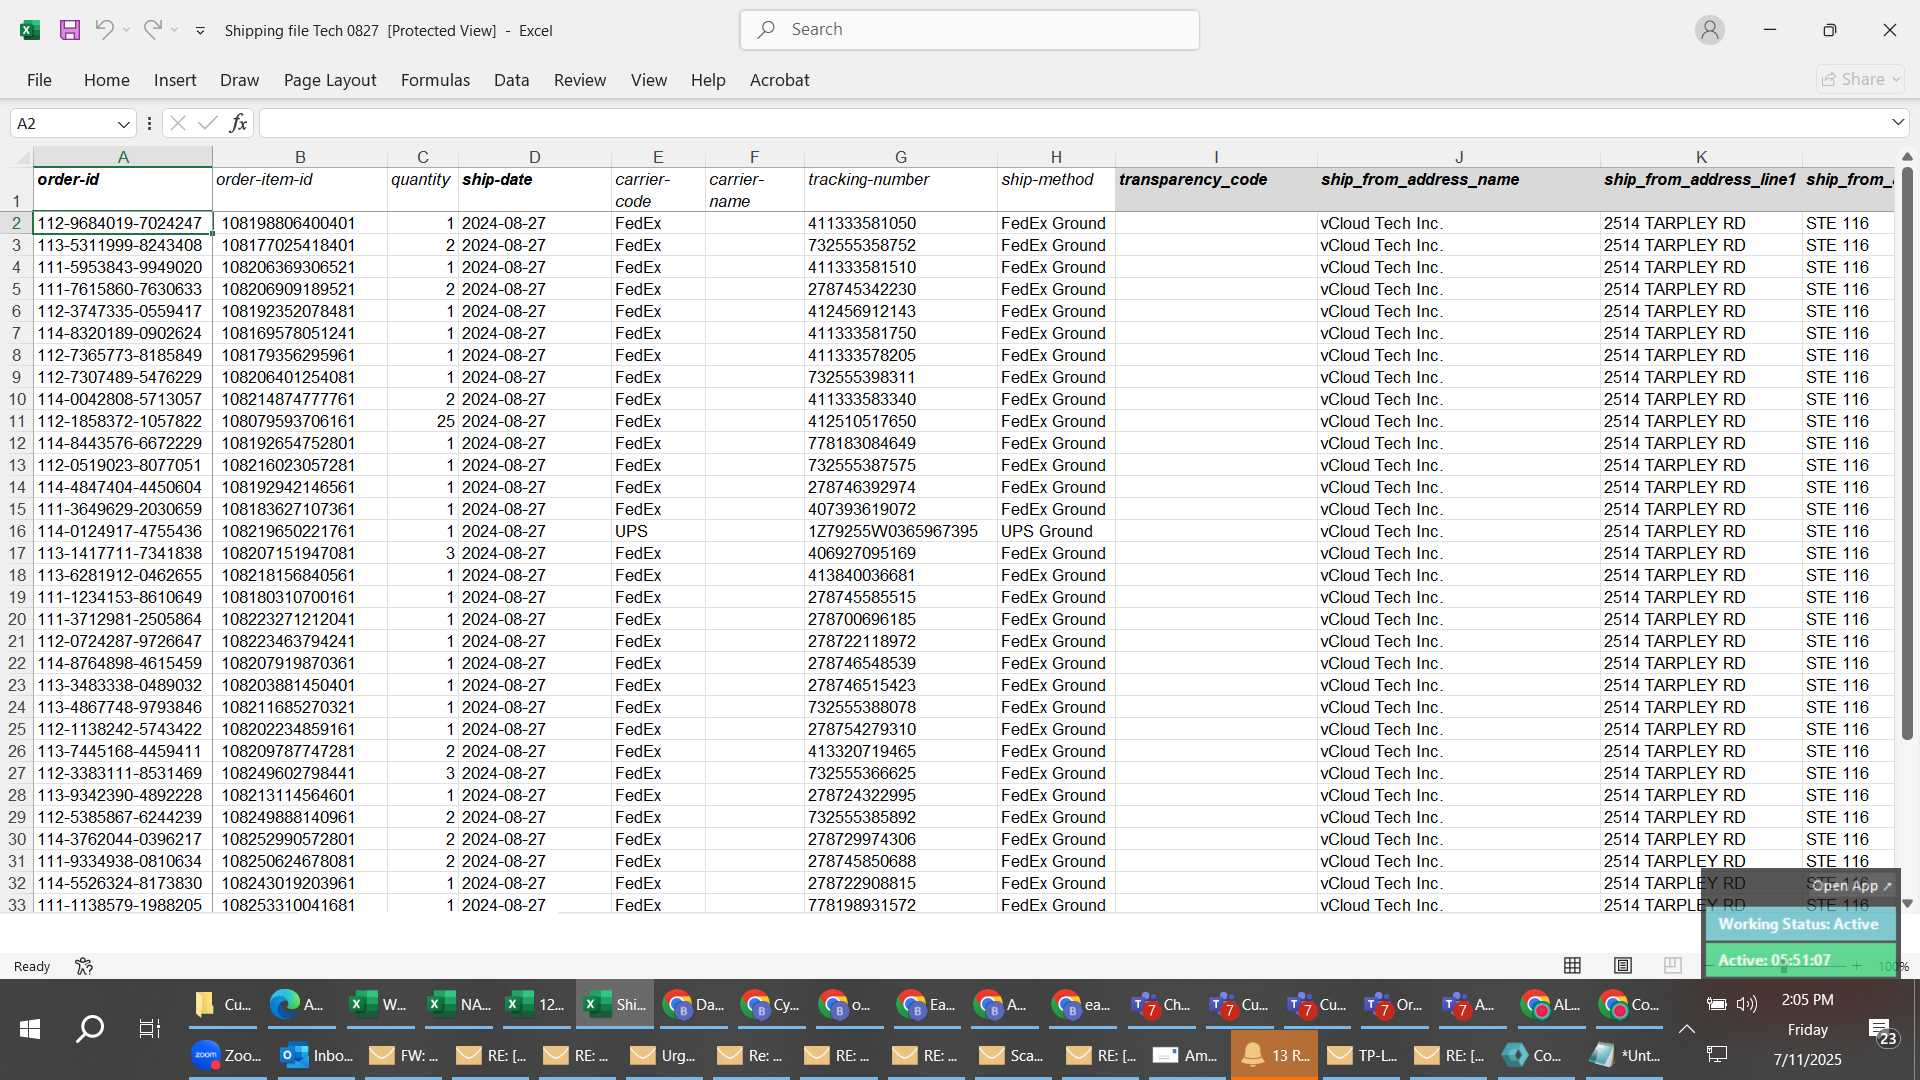Viewport: 1920px width, 1080px height.
Task: Open the View tab
Action: (648, 80)
